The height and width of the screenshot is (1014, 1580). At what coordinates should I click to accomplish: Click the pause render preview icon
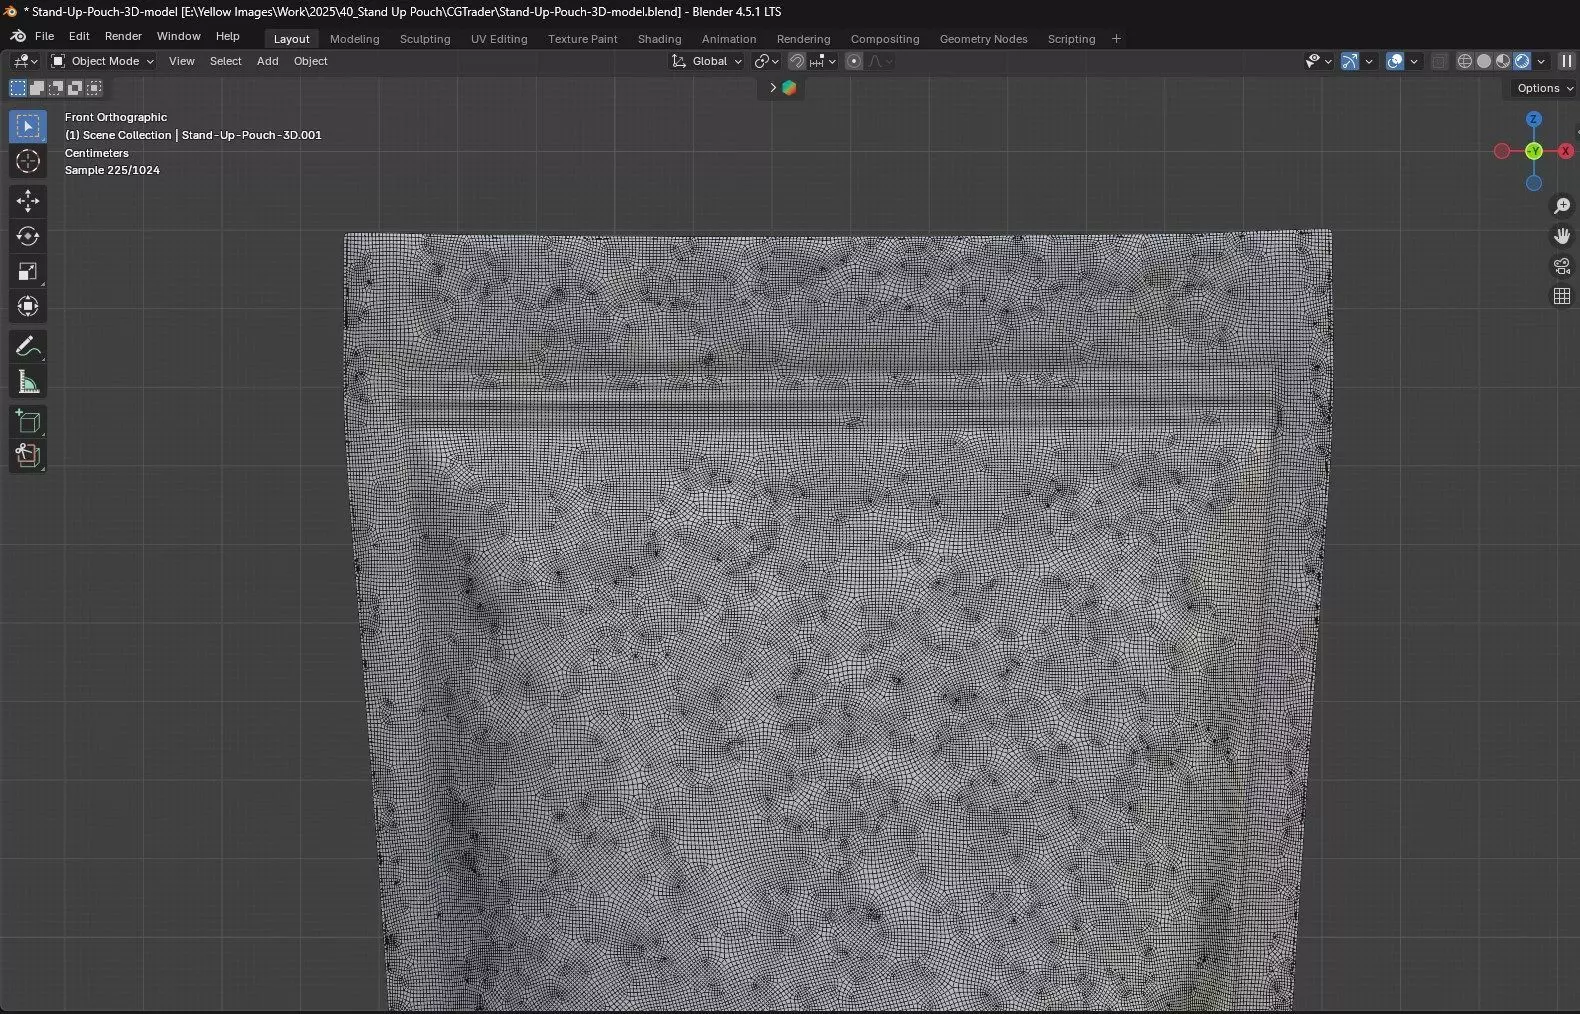coord(1566,61)
